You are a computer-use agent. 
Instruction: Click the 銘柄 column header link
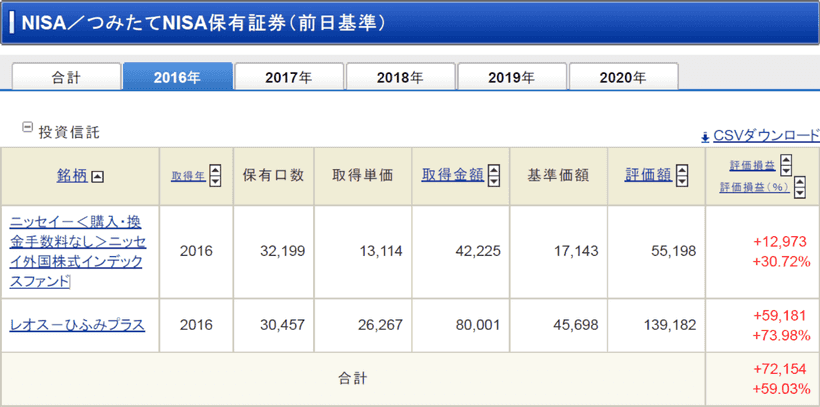tap(71, 176)
